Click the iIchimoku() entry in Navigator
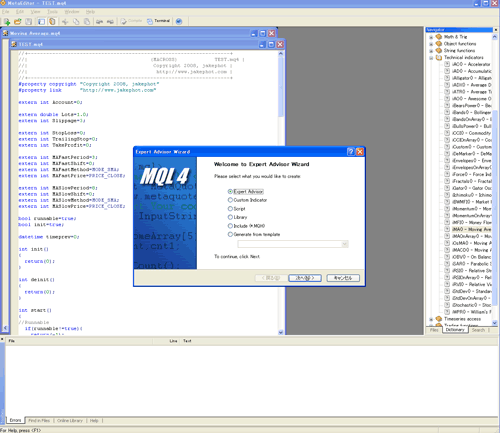Screen dimensions: 500x433 coord(471,195)
